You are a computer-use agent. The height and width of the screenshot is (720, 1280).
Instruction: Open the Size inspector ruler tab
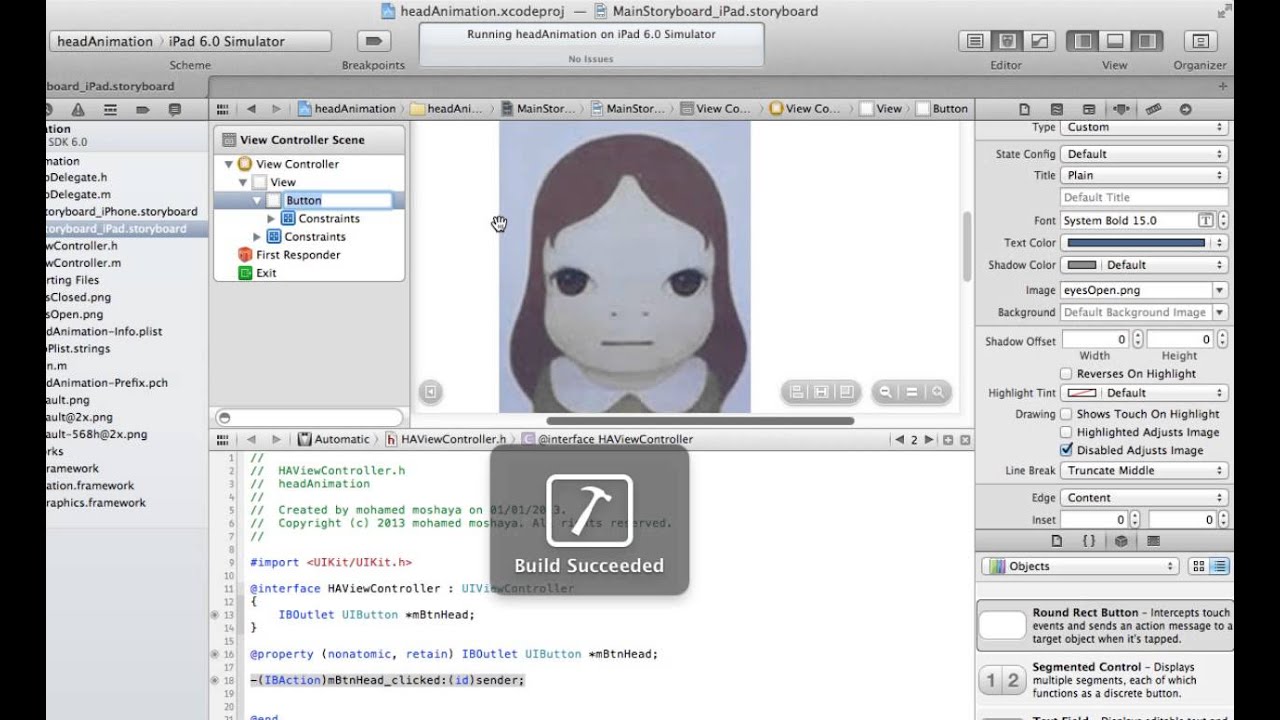tap(1153, 109)
